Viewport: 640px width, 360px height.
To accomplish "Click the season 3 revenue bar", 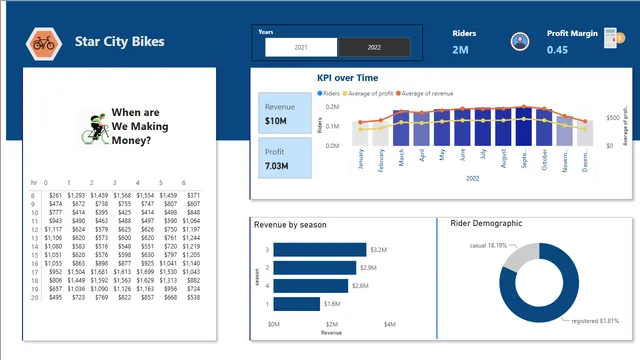I will pyautogui.click(x=320, y=250).
